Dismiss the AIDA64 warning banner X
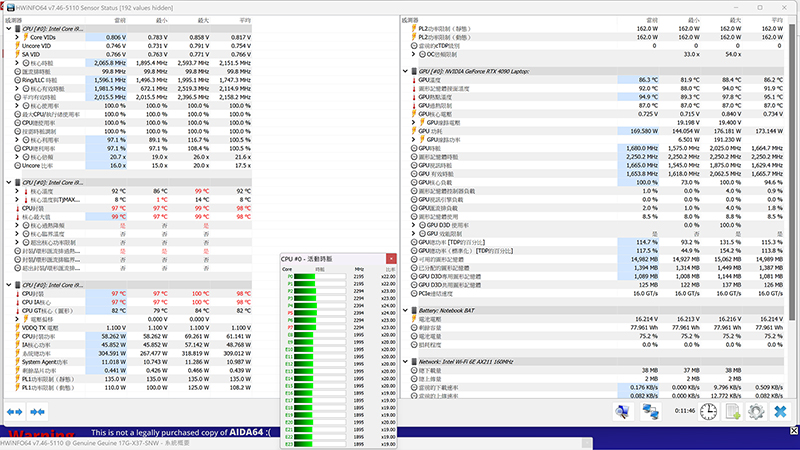800x450 pixels. click(794, 431)
